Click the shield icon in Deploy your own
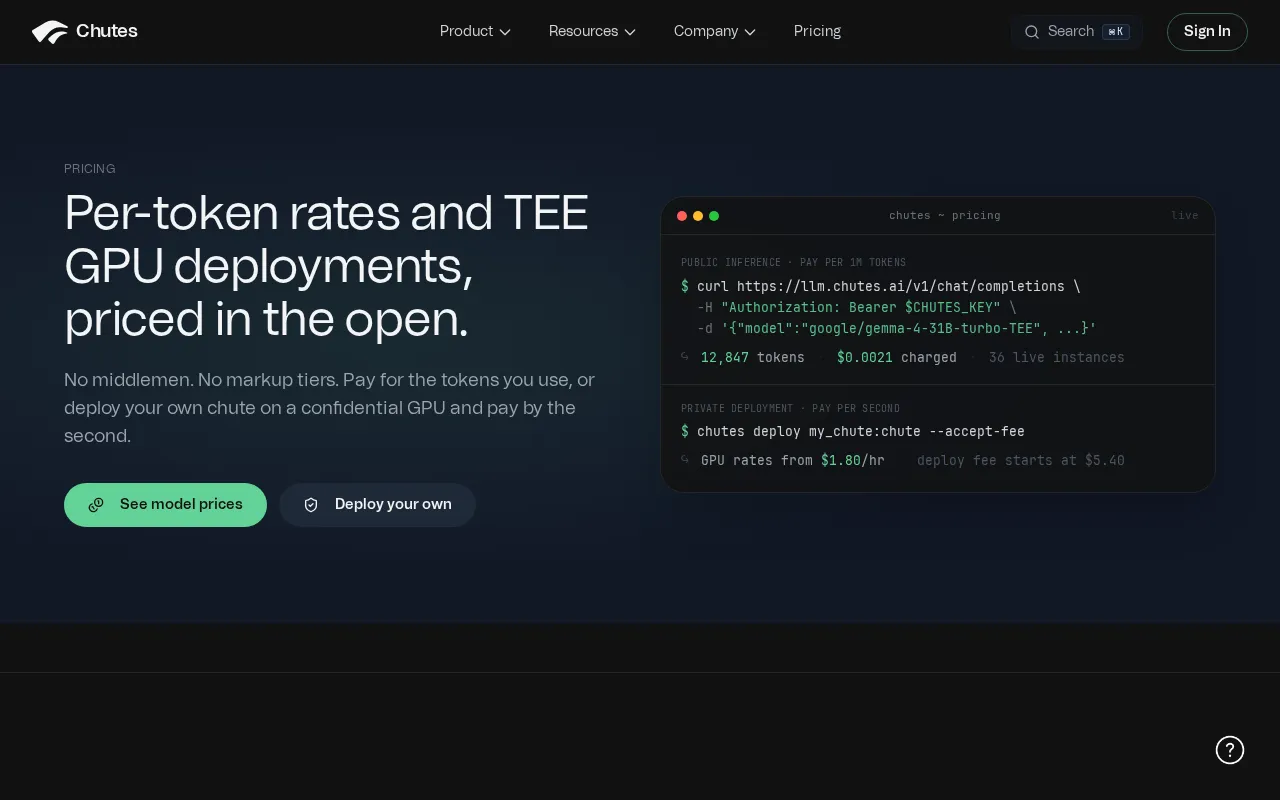This screenshot has height=800, width=1280. [311, 505]
